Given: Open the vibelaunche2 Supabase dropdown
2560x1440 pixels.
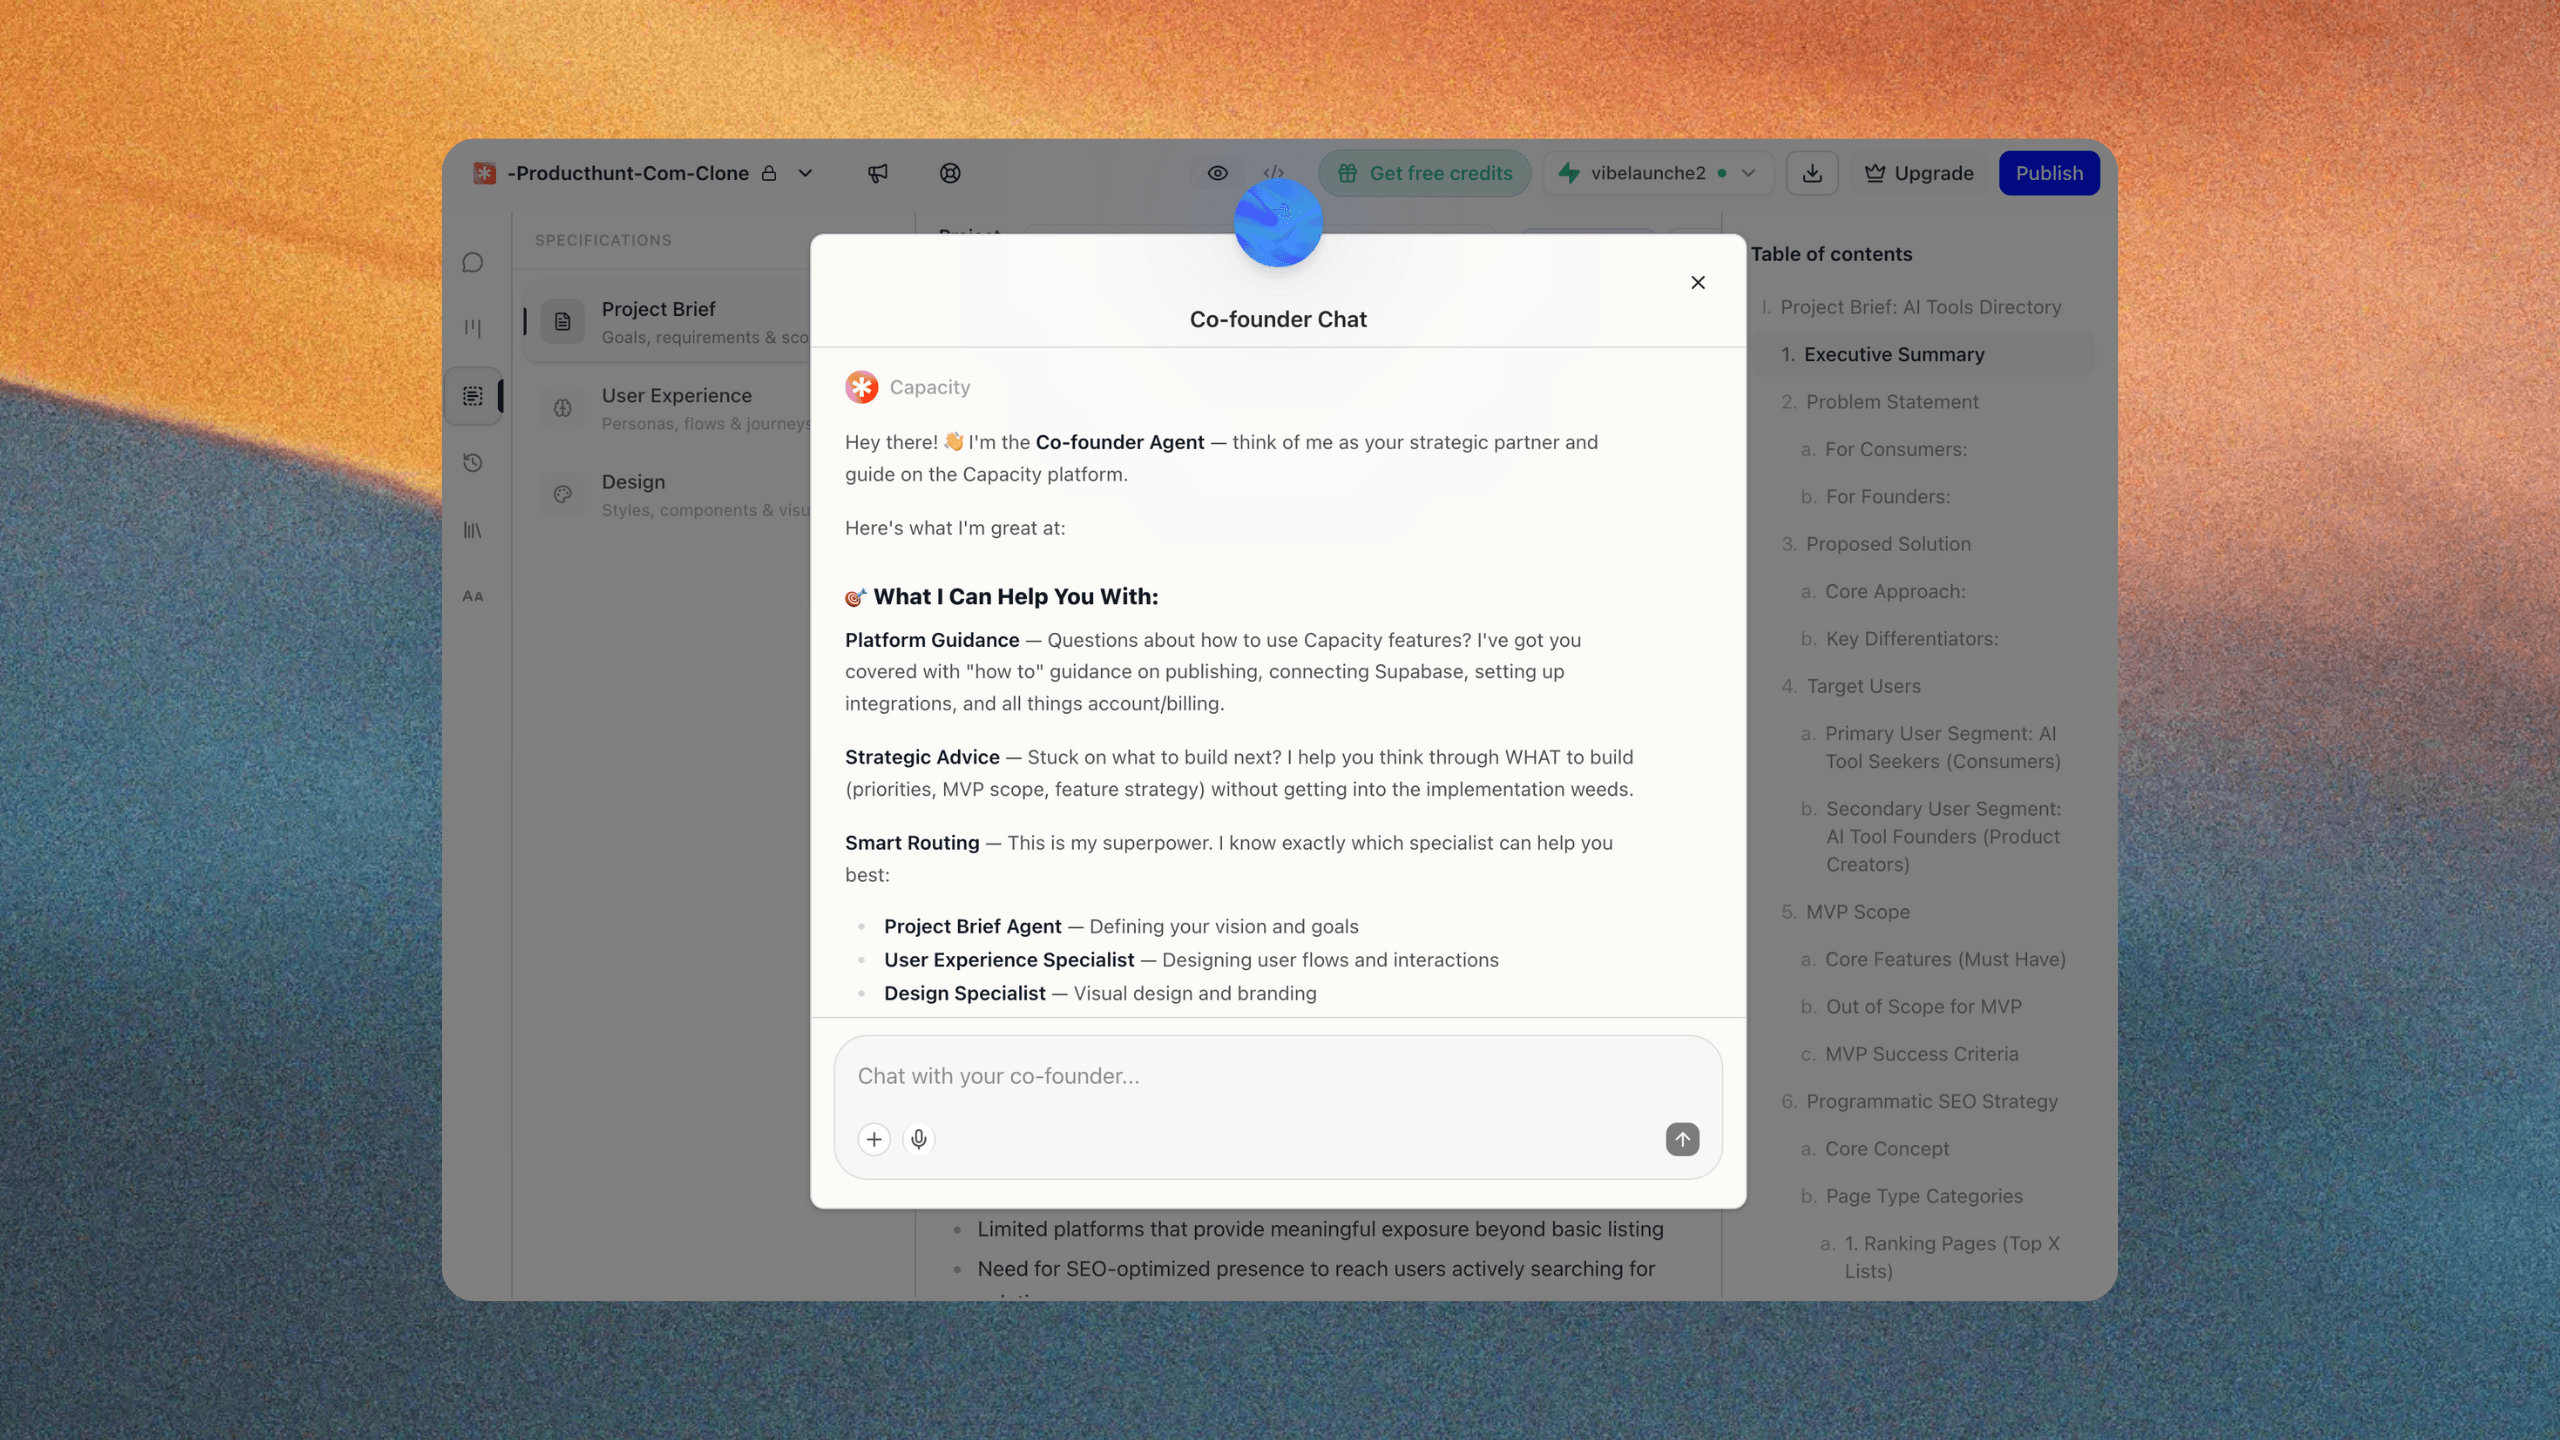Looking at the screenshot, I should pos(1657,173).
